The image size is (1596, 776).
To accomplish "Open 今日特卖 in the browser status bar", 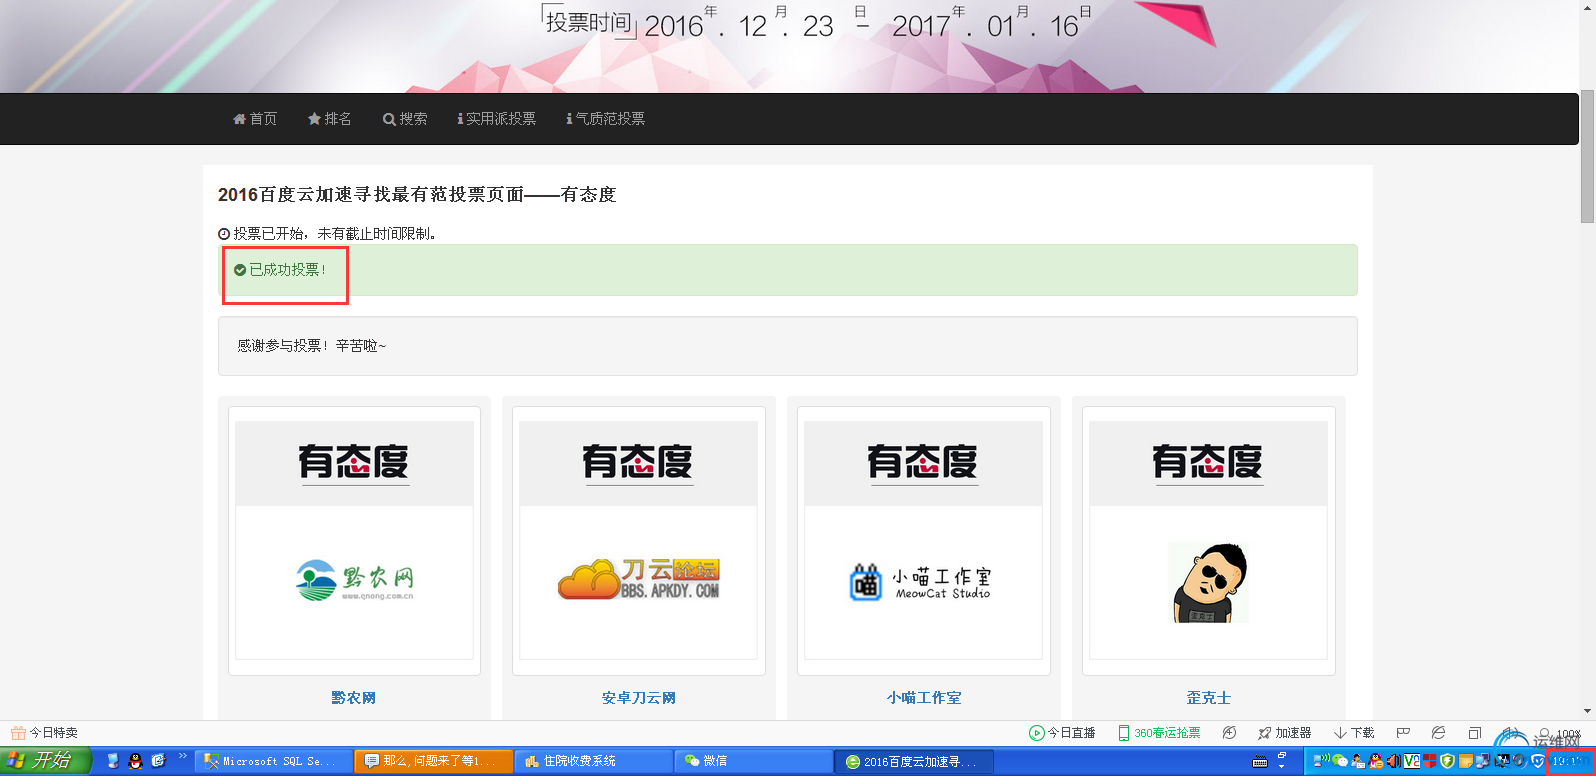I will pos(44,733).
